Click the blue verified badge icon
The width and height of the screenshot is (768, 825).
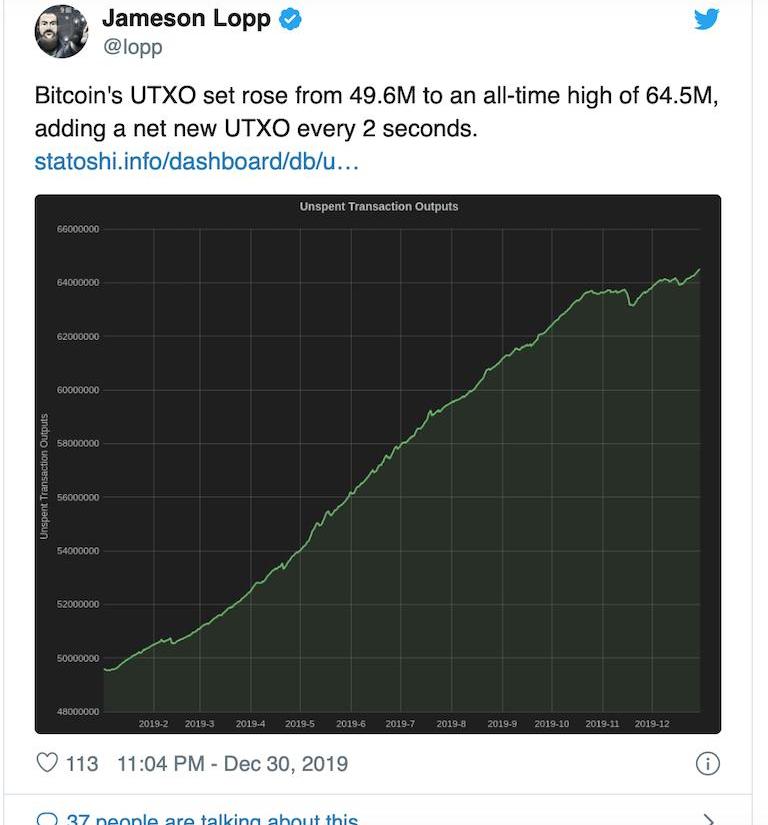coord(291,18)
